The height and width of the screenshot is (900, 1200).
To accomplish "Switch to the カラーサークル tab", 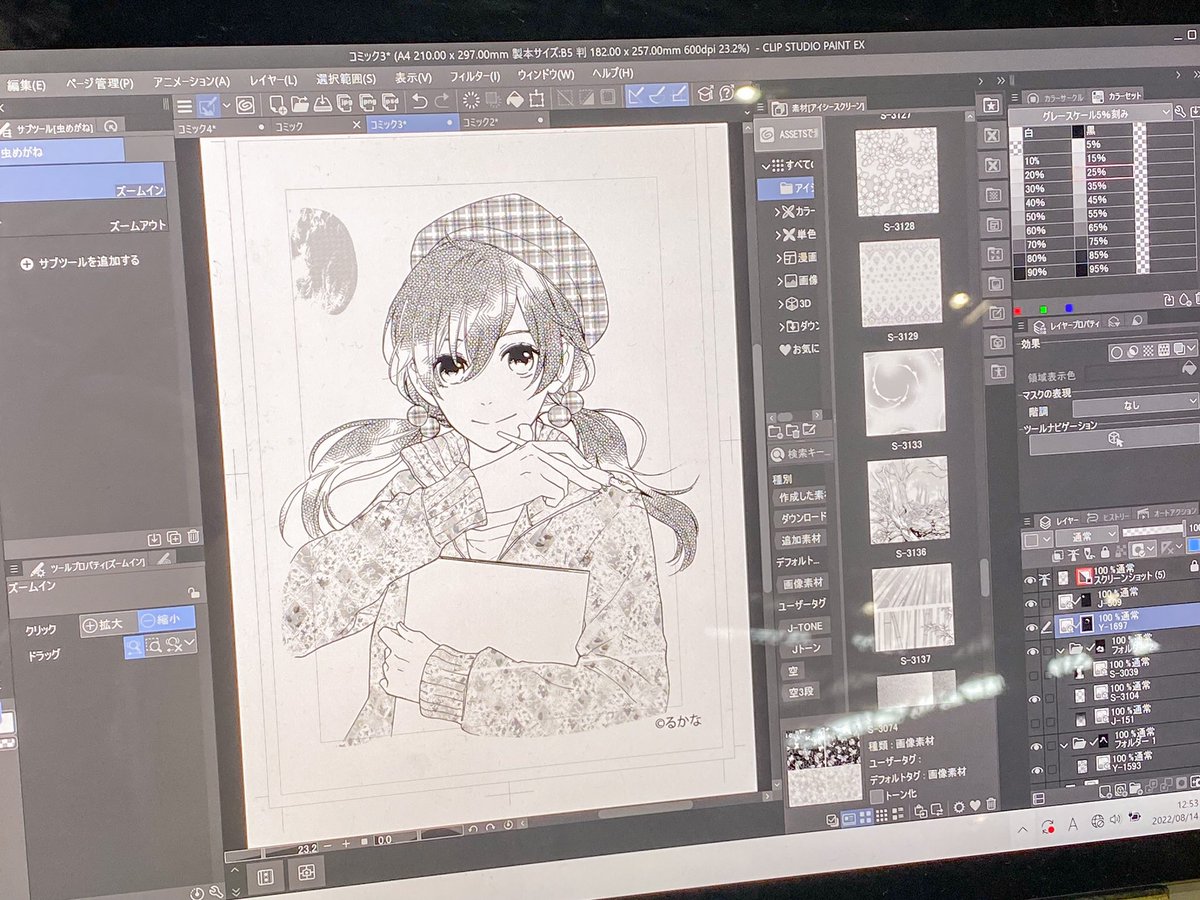I will point(1056,98).
